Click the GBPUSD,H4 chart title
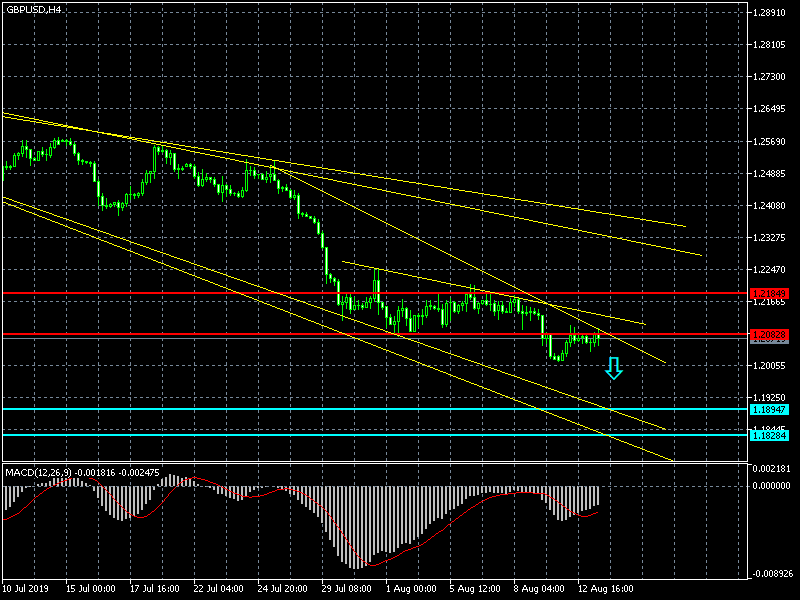The width and height of the screenshot is (800, 600). [34, 10]
